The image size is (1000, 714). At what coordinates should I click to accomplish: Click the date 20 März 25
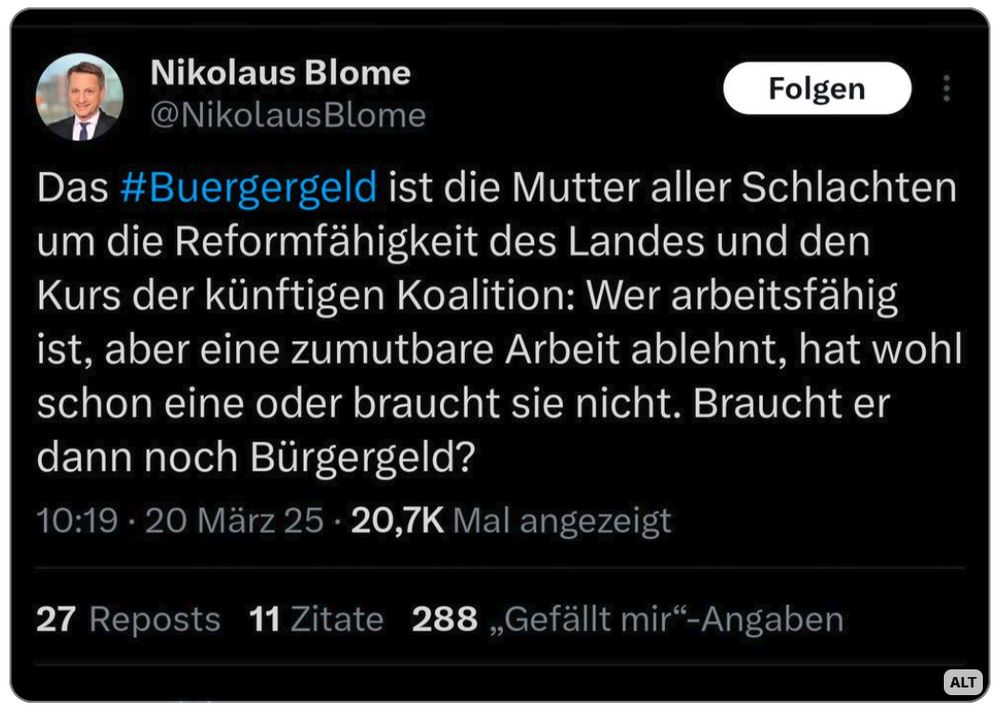coord(230,520)
